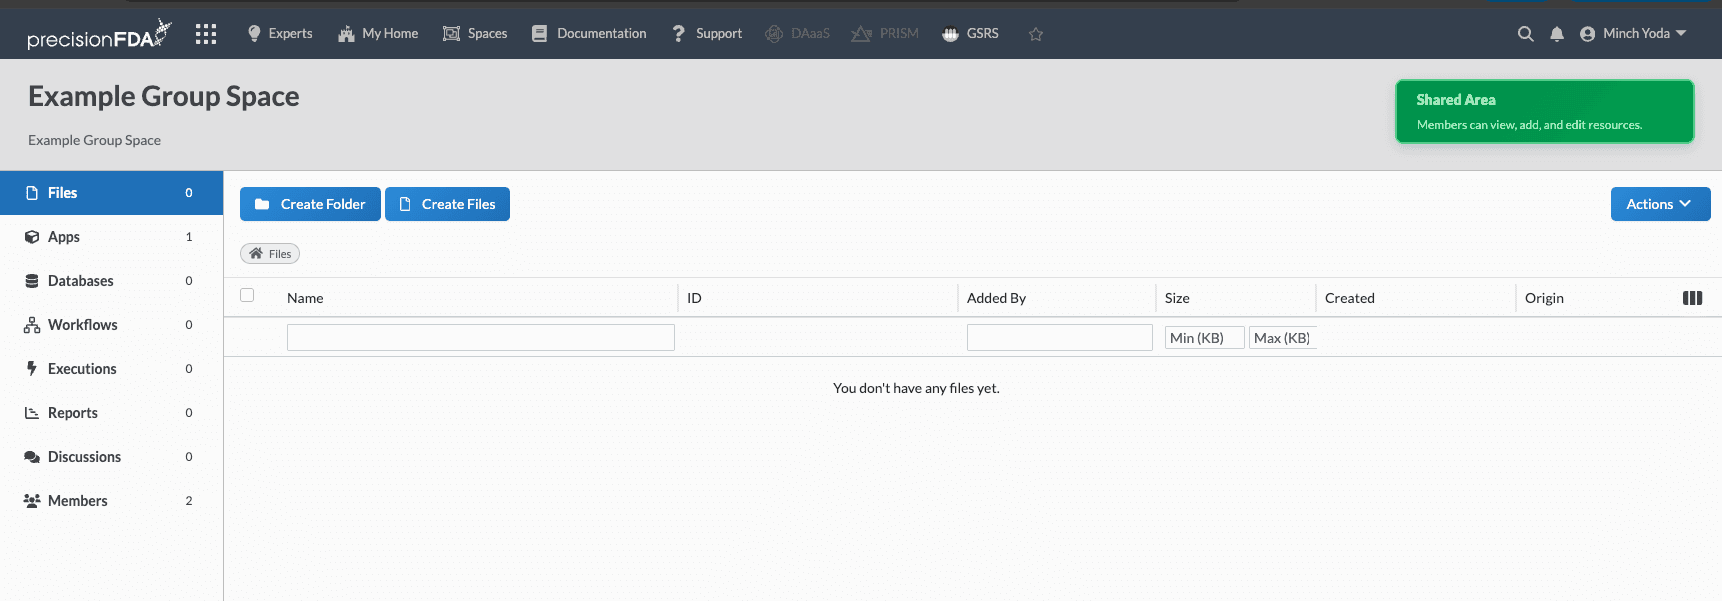Select the Files sidebar tab
This screenshot has height=601, width=1722.
point(111,193)
